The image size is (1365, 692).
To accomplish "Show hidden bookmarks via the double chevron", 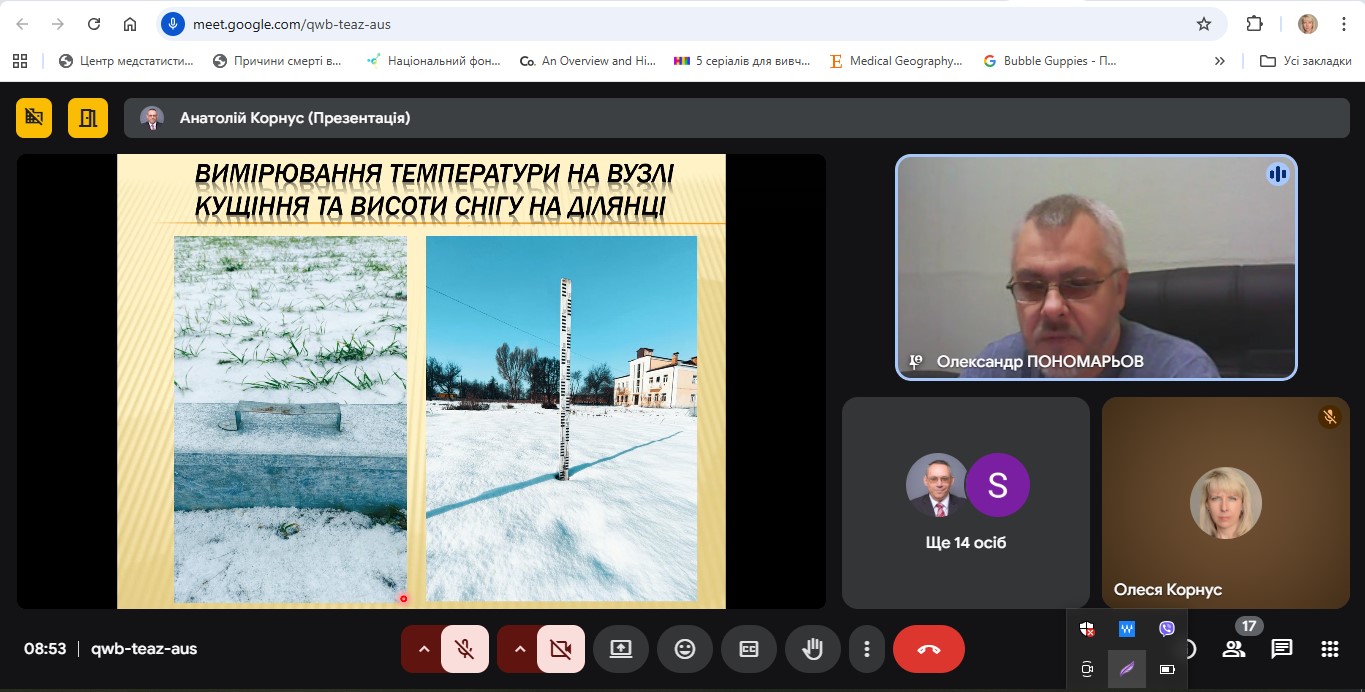I will coord(1219,61).
